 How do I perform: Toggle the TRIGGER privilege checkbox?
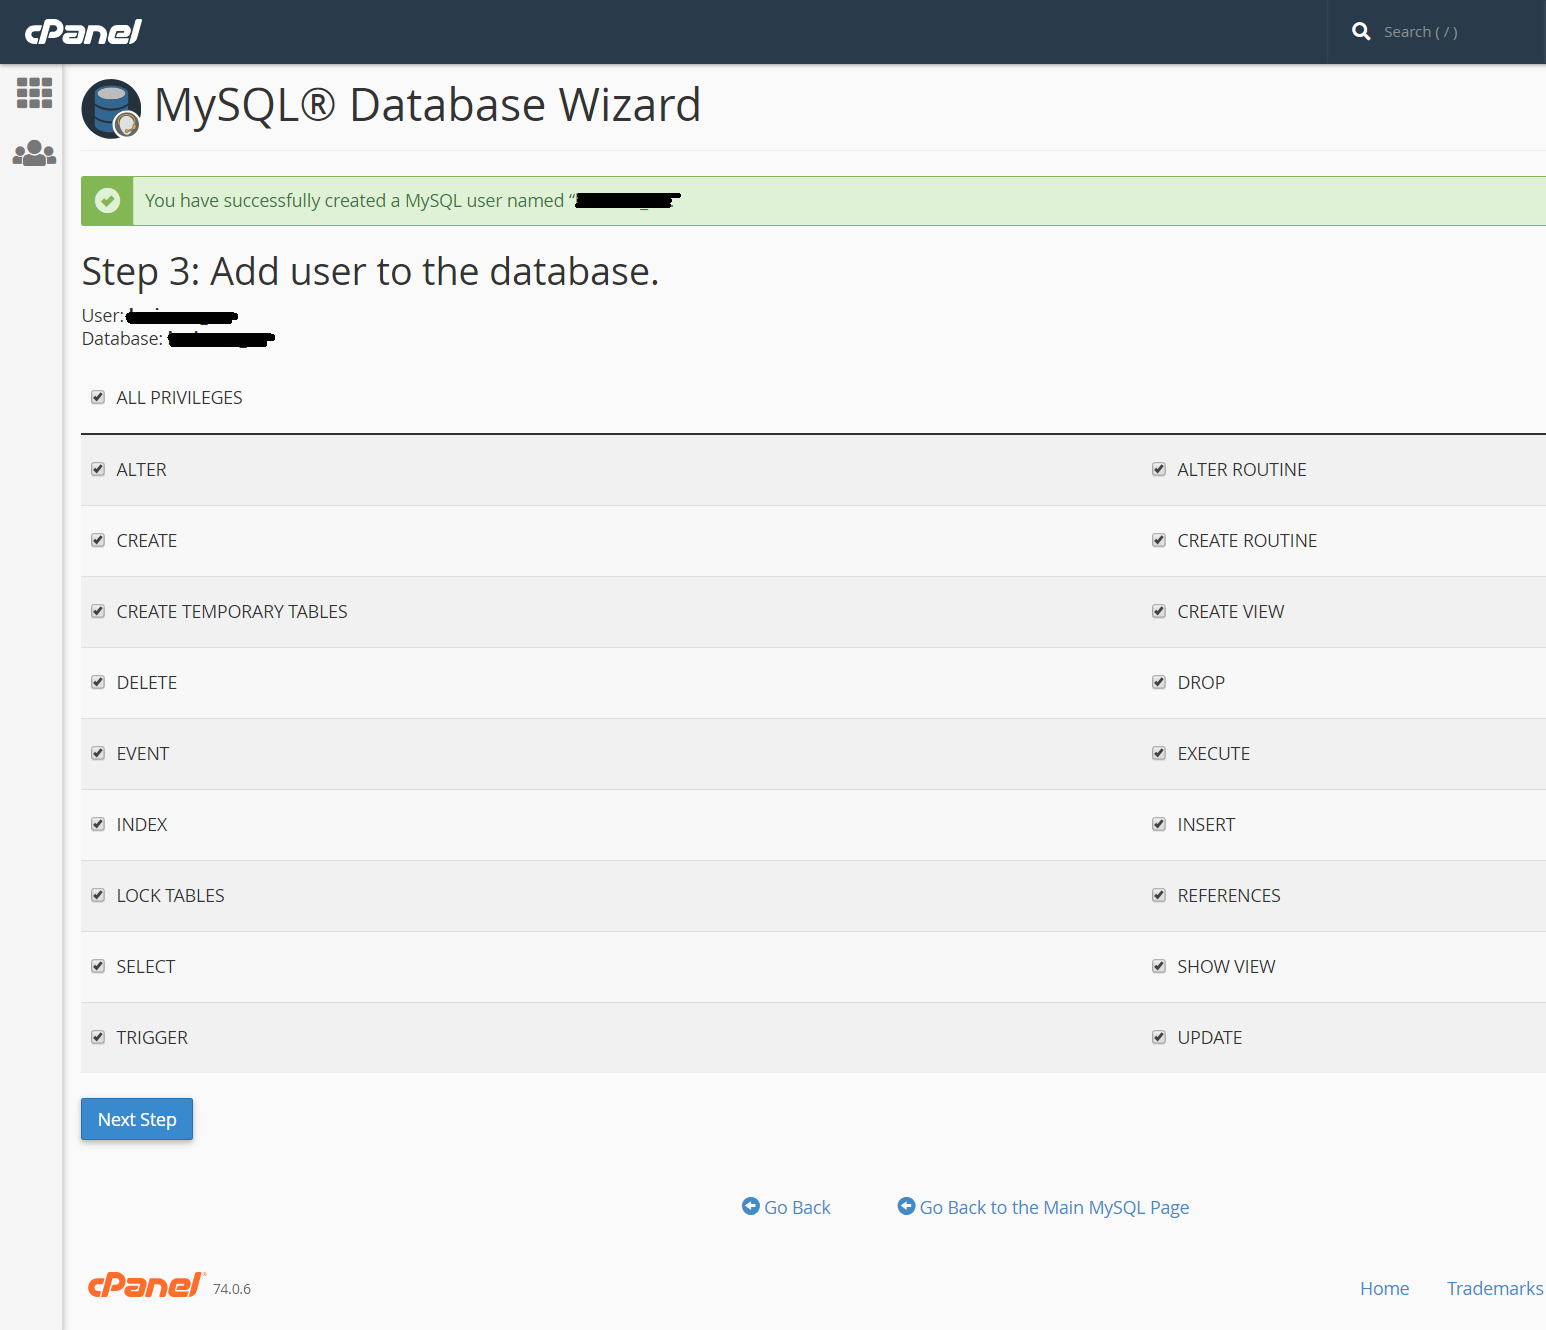[x=98, y=1037]
